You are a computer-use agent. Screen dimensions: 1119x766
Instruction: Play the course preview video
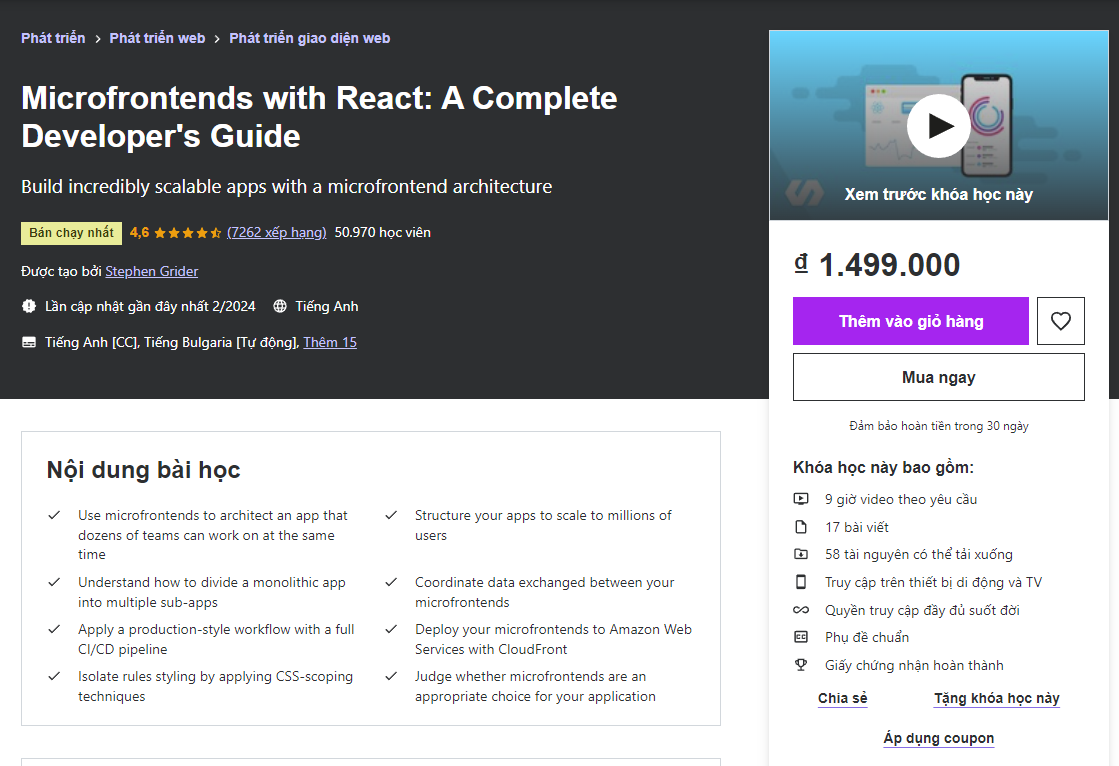click(938, 126)
